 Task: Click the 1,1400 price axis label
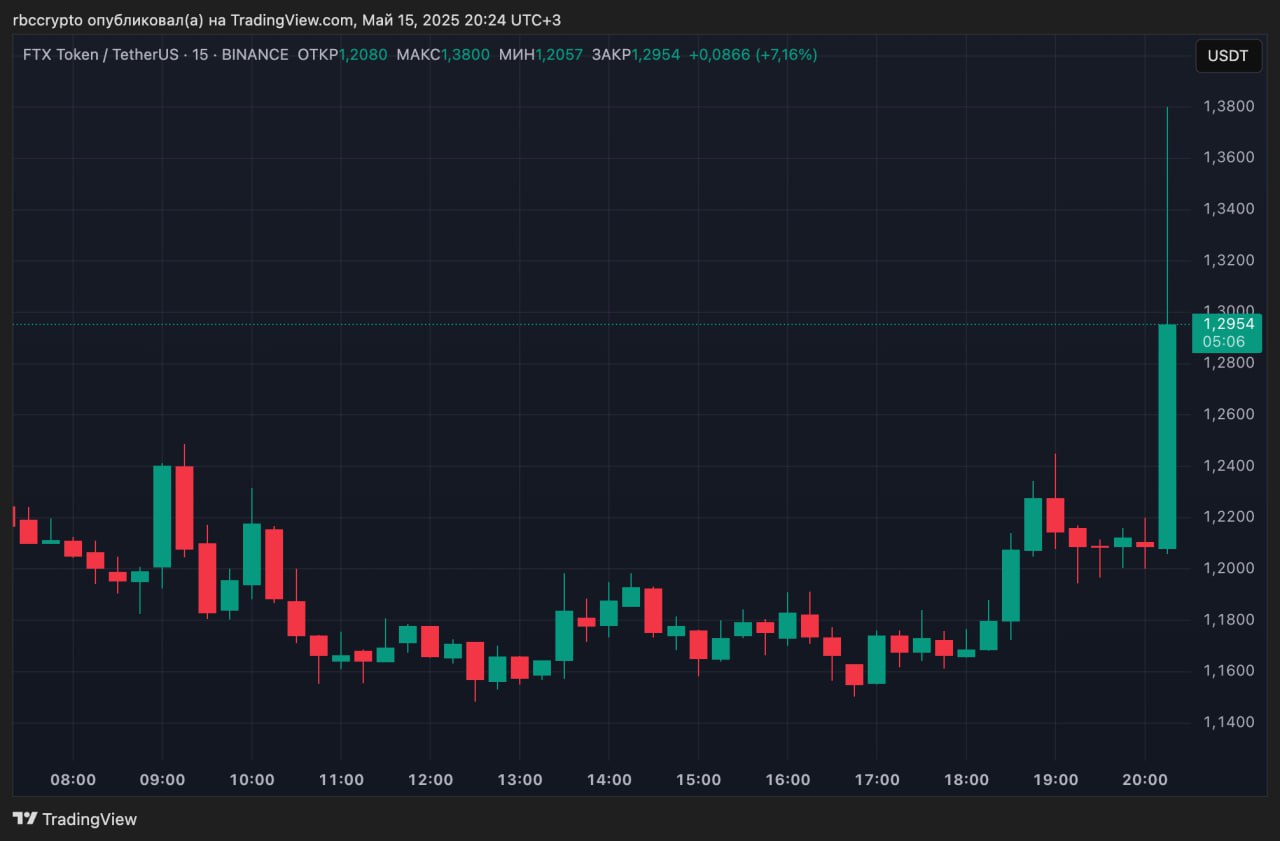(1228, 722)
